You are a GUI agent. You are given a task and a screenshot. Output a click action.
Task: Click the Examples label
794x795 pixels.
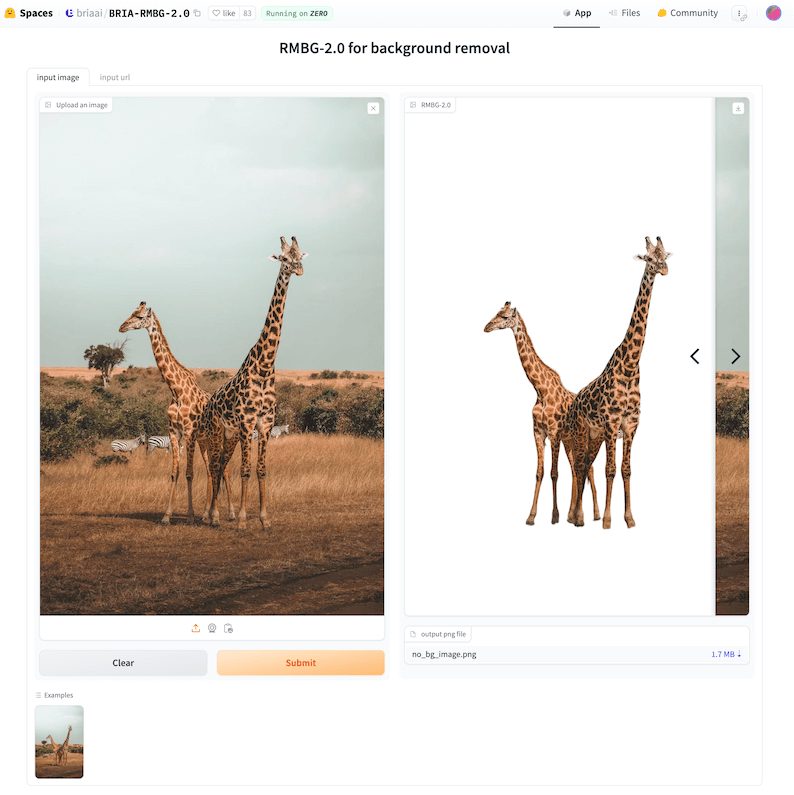point(54,695)
